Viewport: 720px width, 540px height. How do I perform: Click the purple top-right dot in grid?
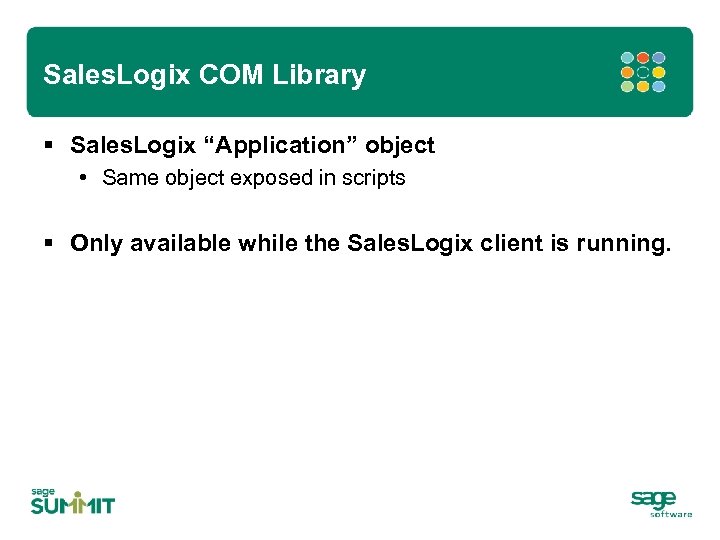coord(659,58)
